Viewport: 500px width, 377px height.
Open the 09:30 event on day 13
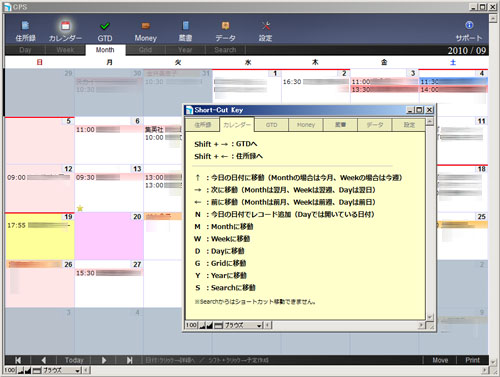tap(109, 177)
